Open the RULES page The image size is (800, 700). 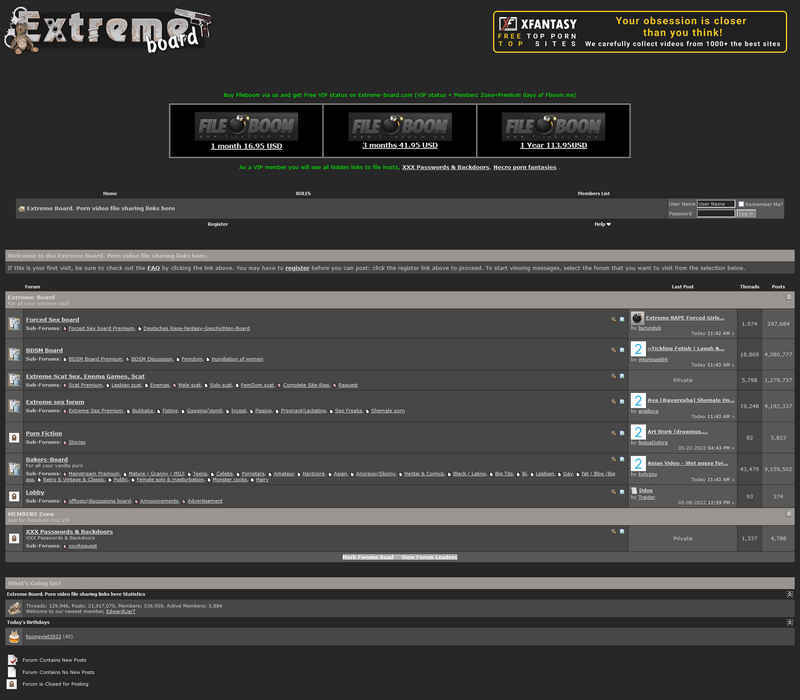pyautogui.click(x=303, y=194)
